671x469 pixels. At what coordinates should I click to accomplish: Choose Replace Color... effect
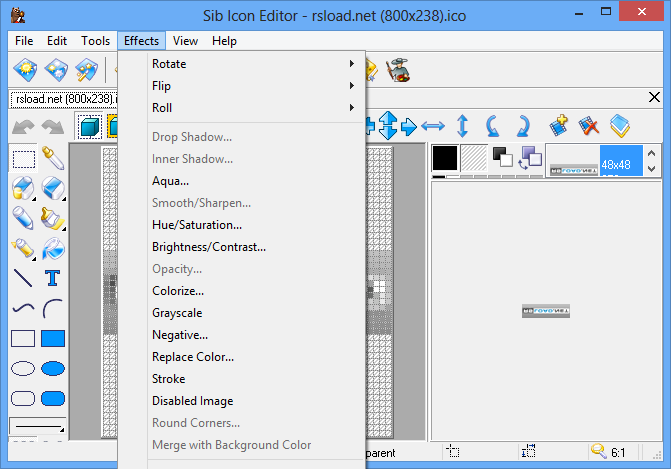pyautogui.click(x=241, y=357)
